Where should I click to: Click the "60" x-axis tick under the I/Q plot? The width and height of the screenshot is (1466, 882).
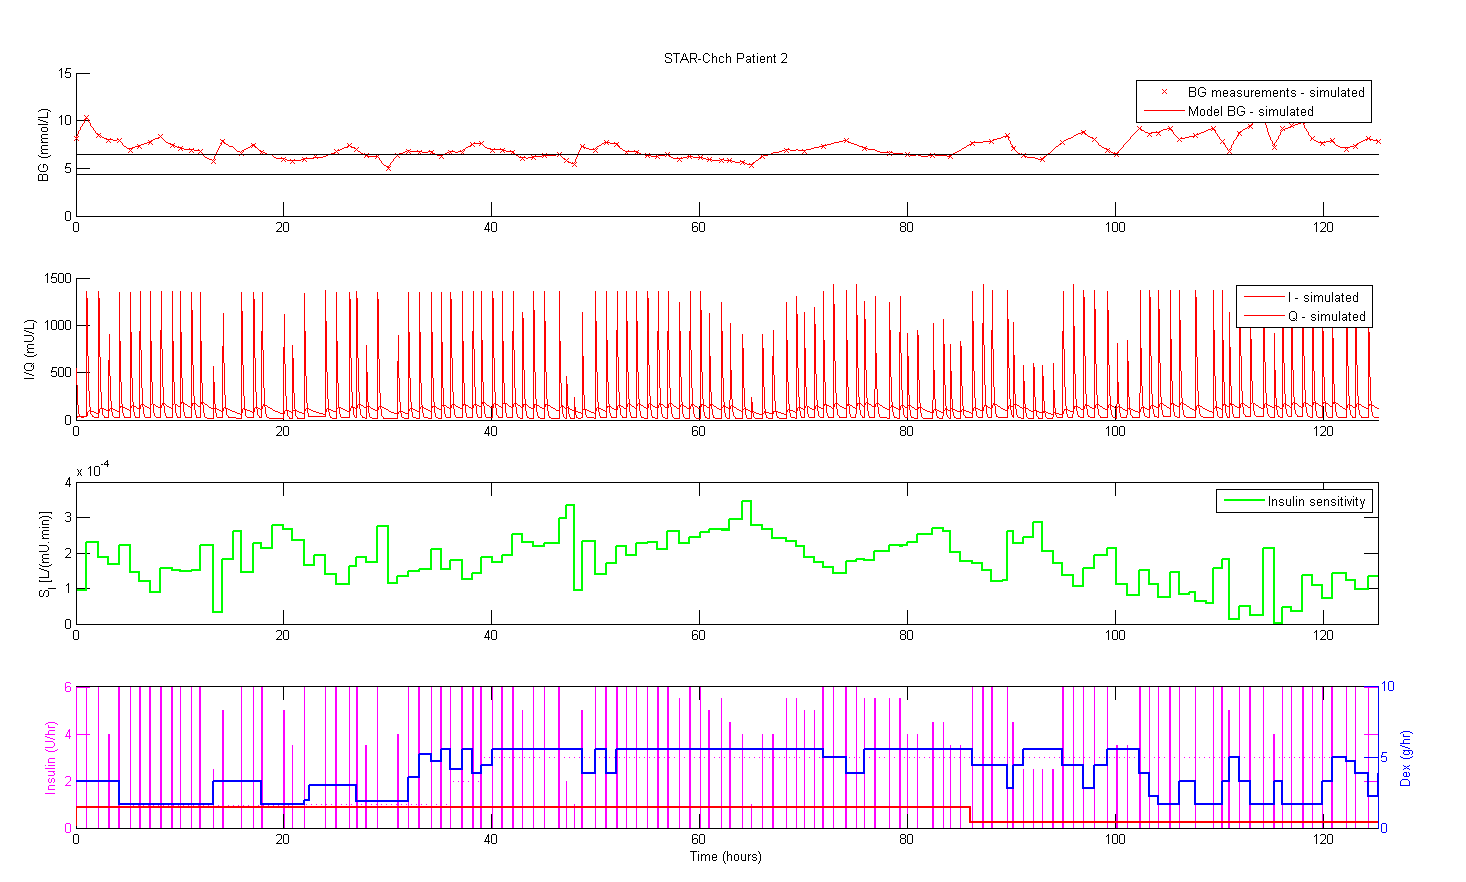click(699, 431)
